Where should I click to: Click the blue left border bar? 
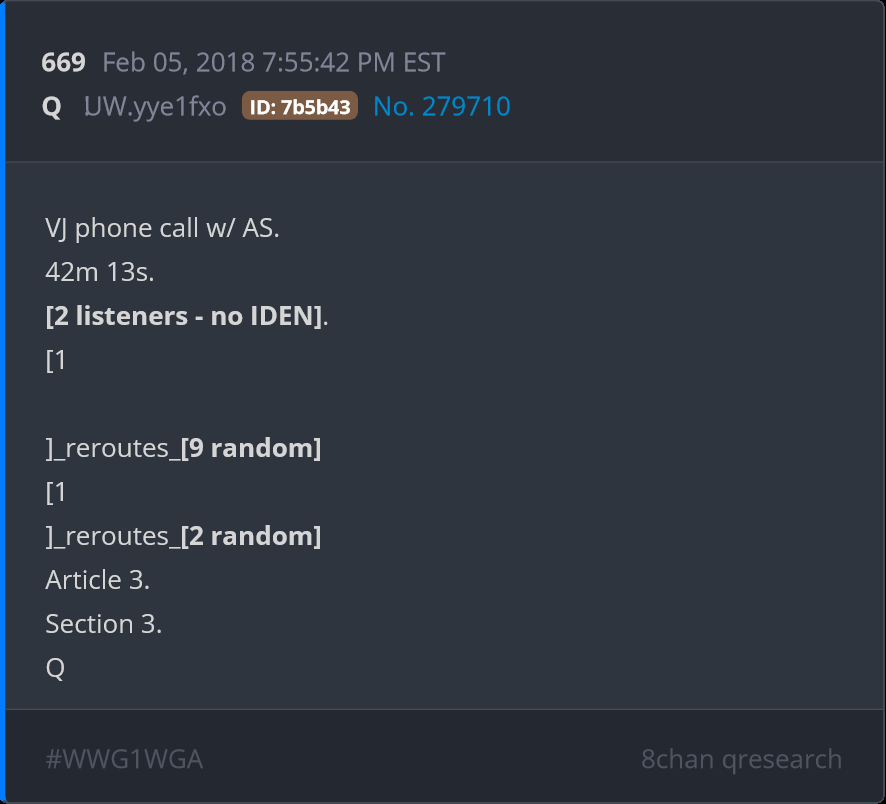[x=3, y=402]
